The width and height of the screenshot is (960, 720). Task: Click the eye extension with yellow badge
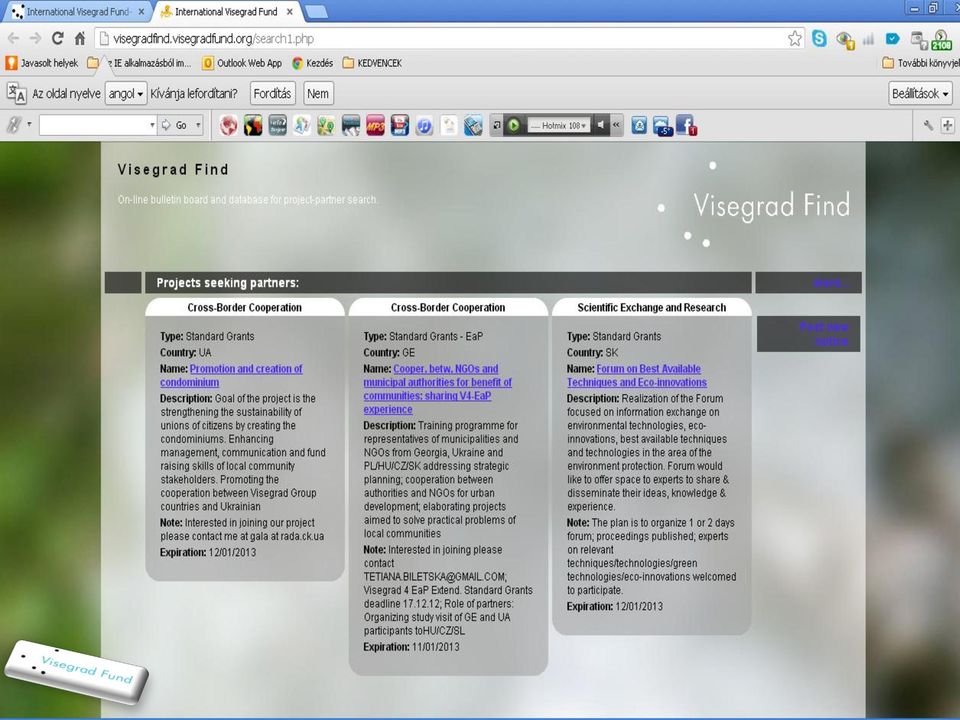tap(845, 40)
